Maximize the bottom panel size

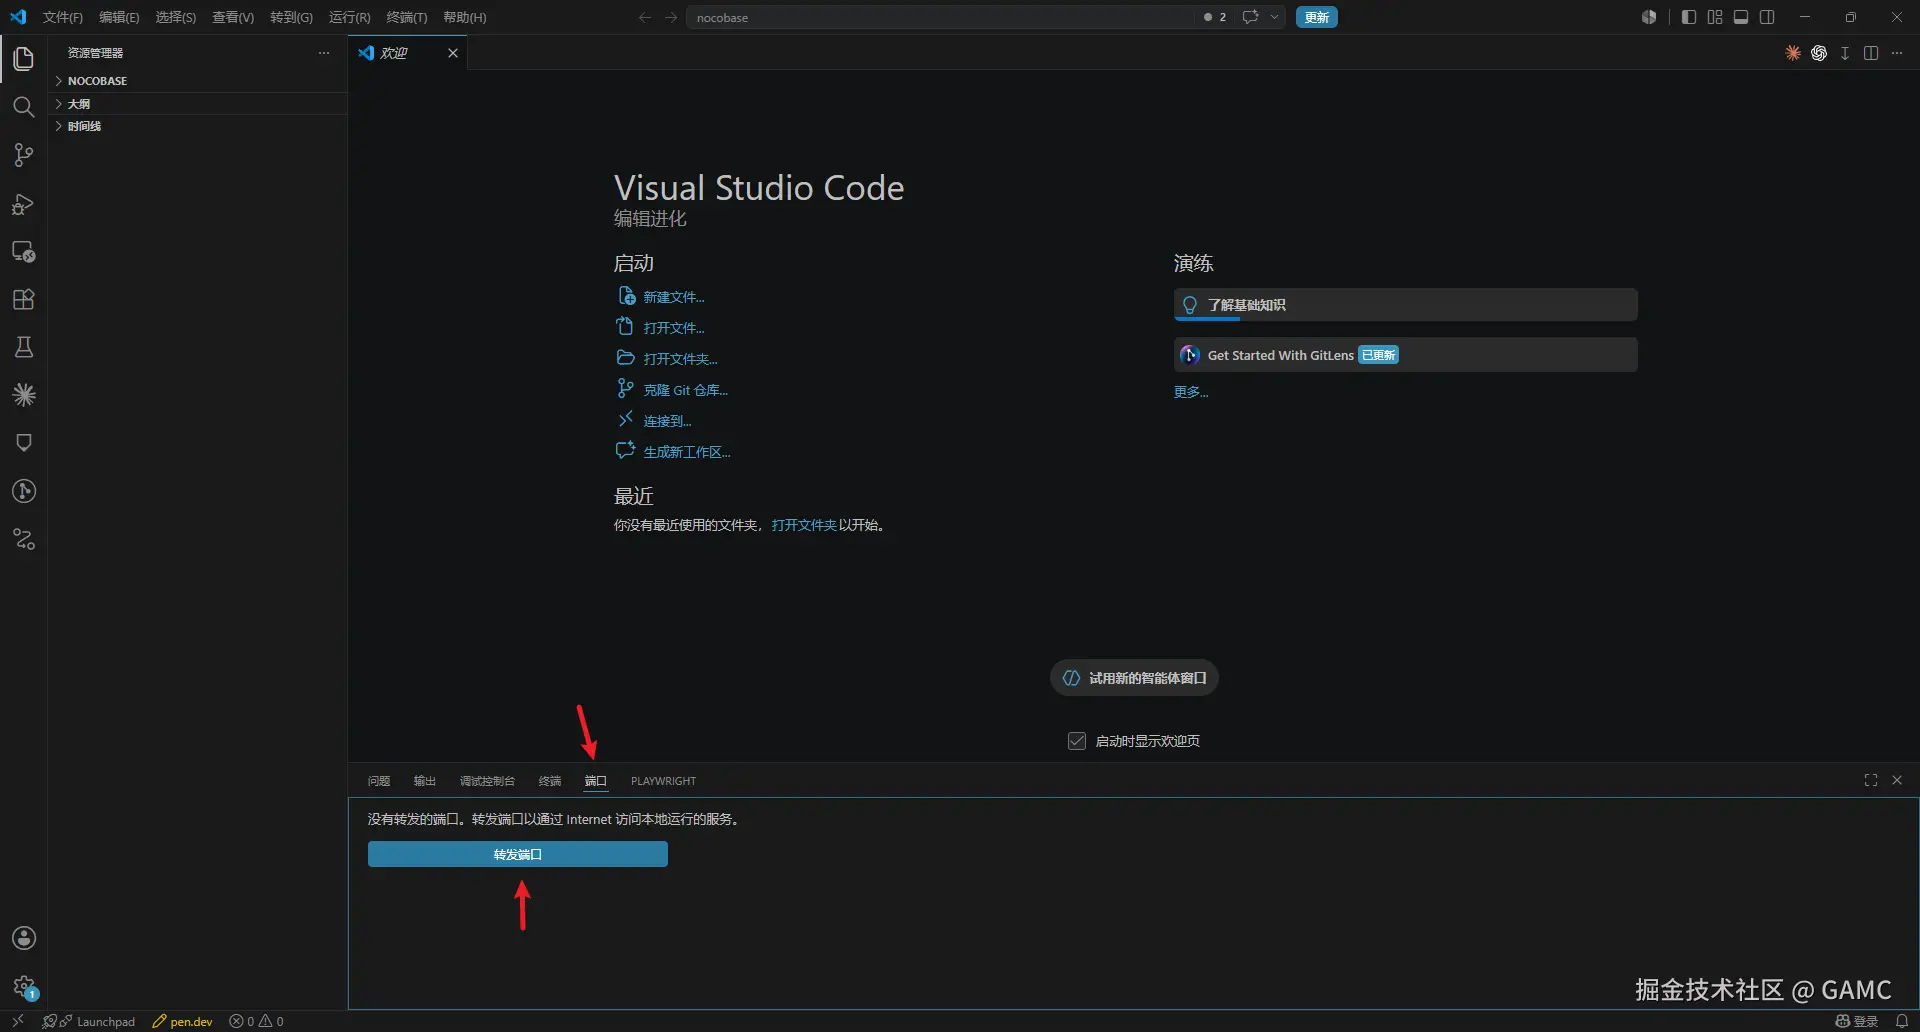1871,780
